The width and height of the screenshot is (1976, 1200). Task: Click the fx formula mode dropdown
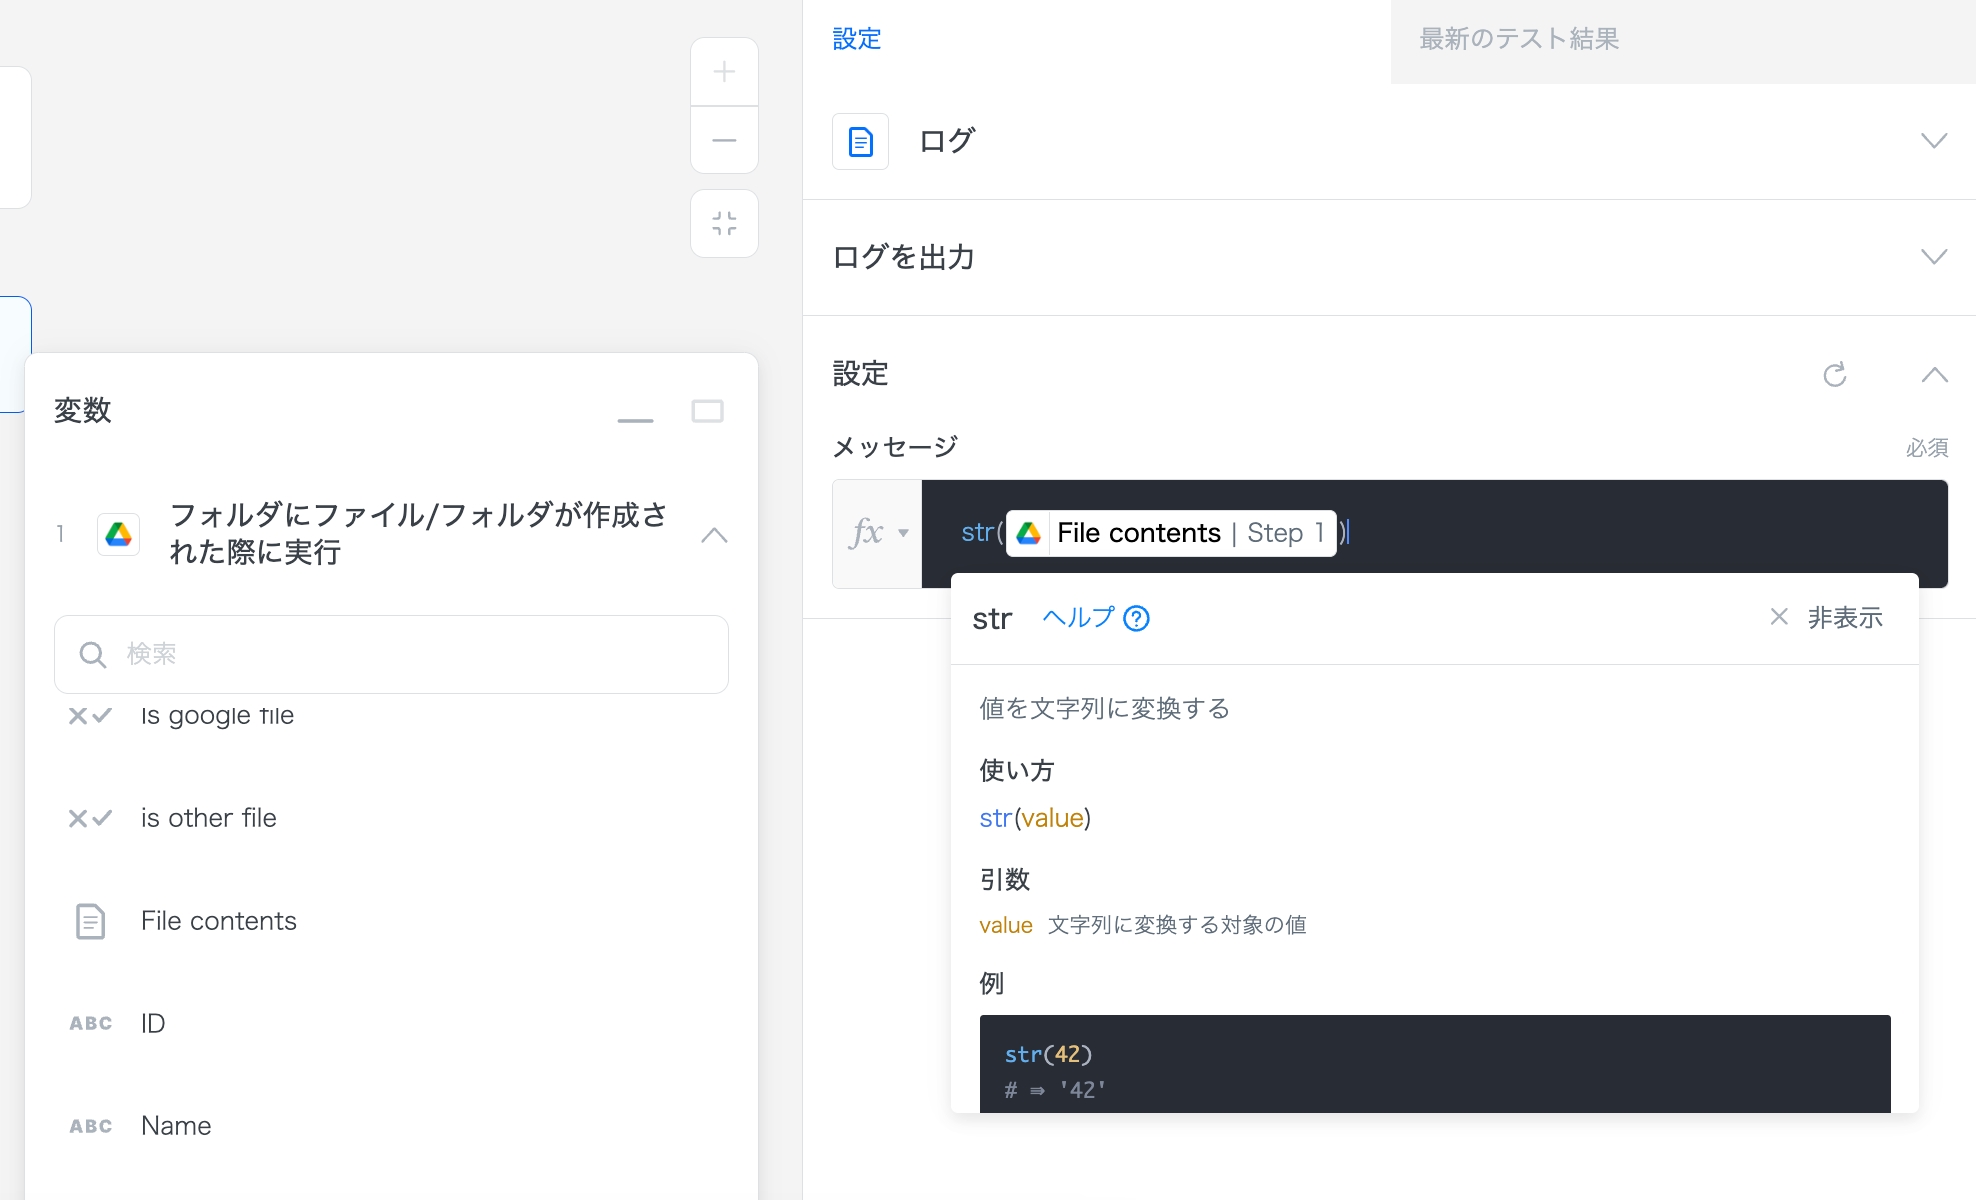(x=878, y=533)
